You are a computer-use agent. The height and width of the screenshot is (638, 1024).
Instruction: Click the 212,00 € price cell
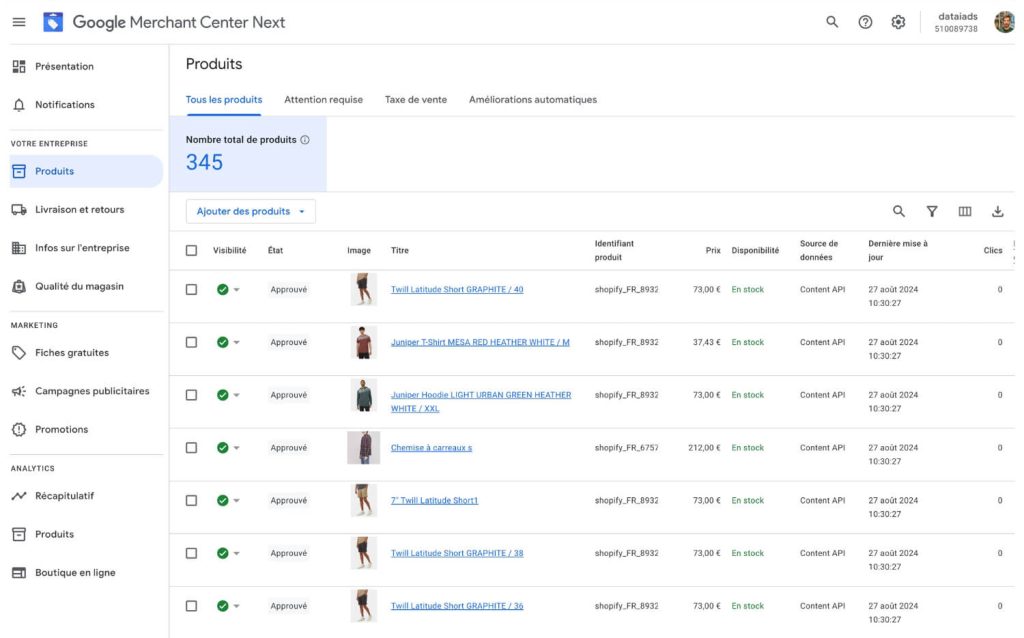(704, 448)
